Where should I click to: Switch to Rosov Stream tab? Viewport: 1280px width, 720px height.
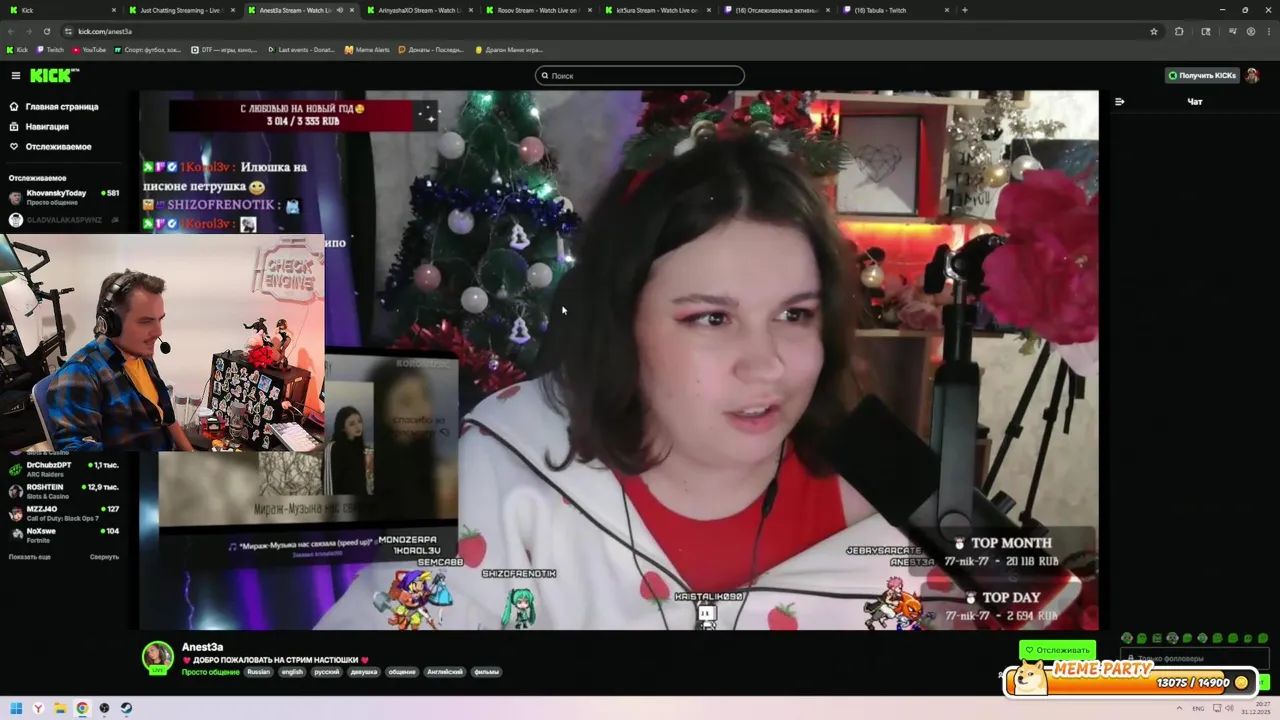click(537, 10)
